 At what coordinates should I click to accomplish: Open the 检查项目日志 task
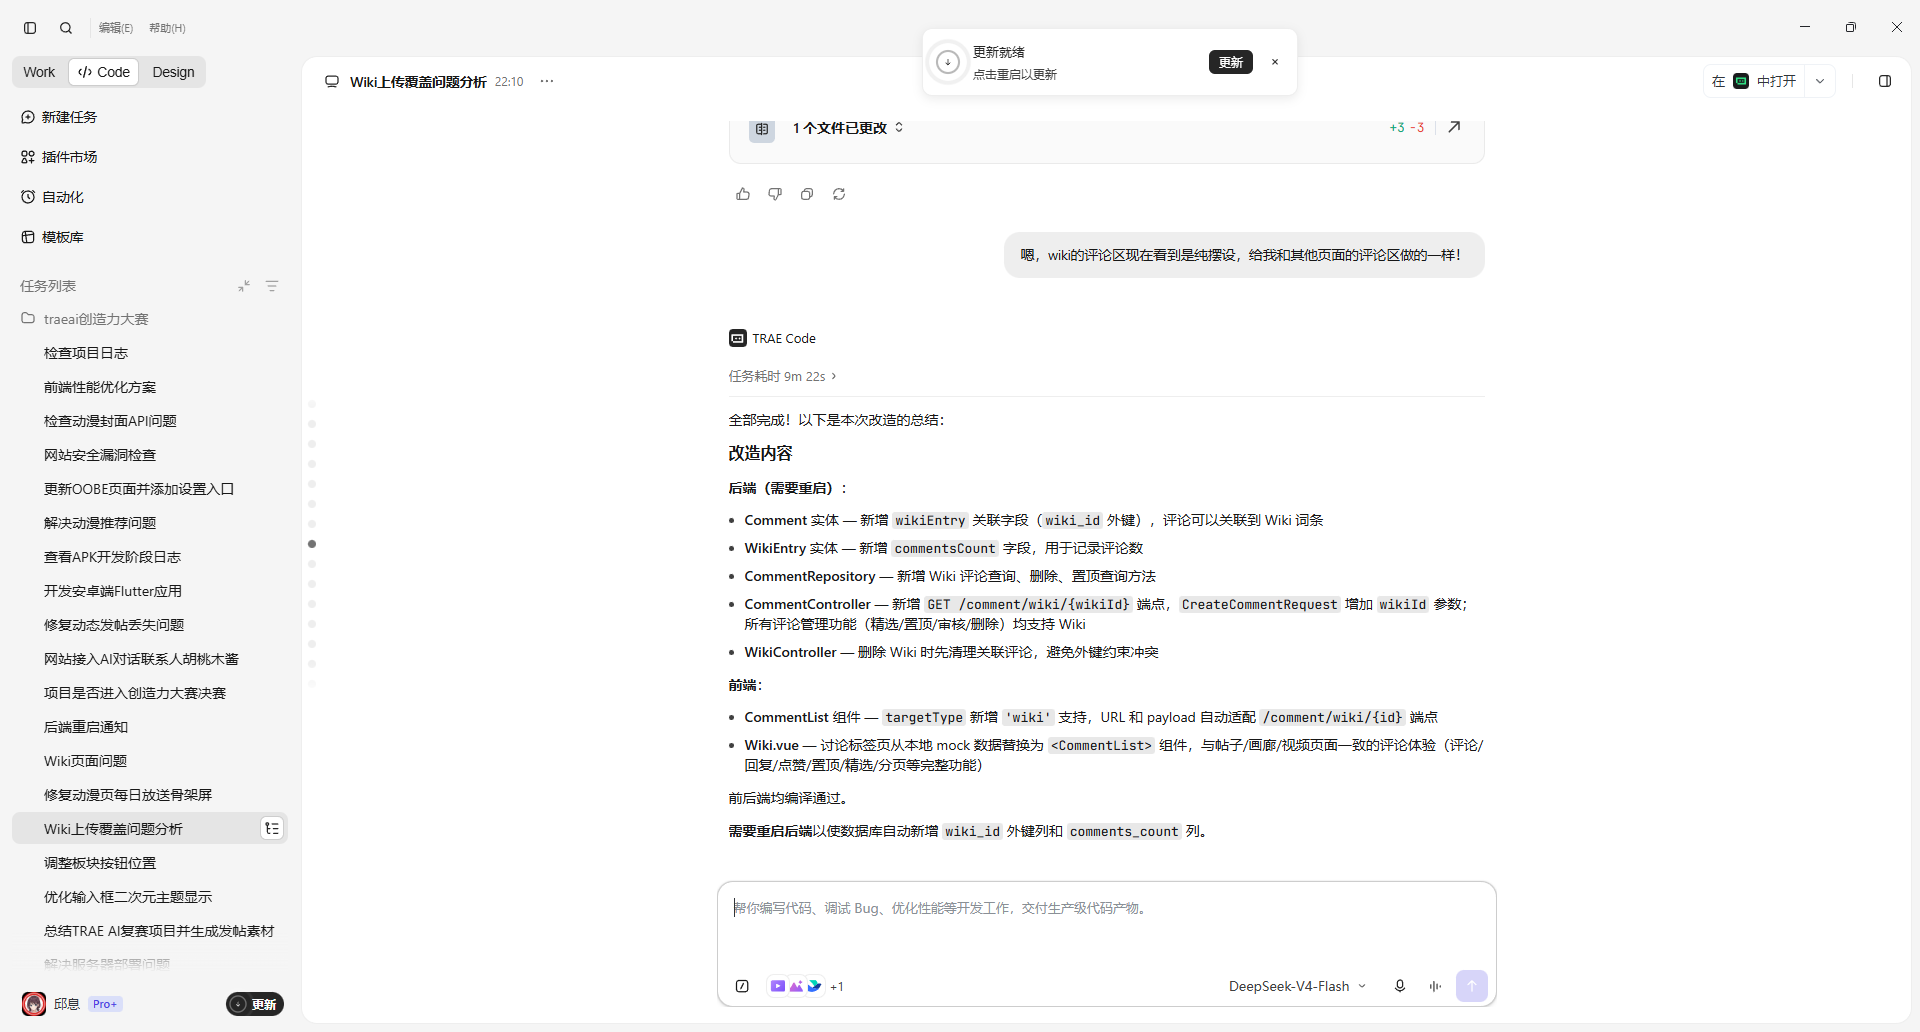coord(150,353)
